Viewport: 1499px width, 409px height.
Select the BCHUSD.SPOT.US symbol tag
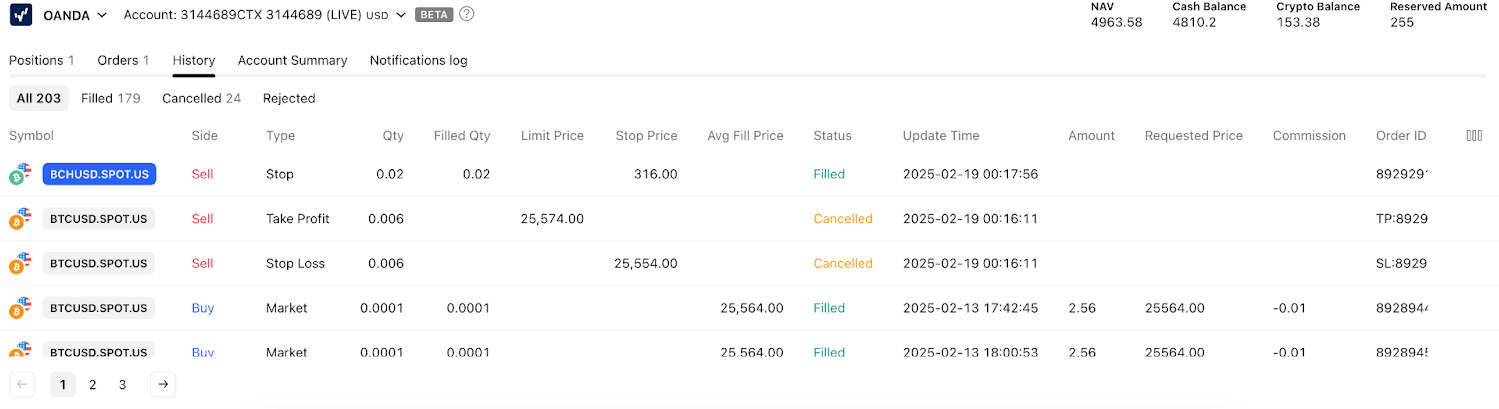pyautogui.click(x=99, y=174)
